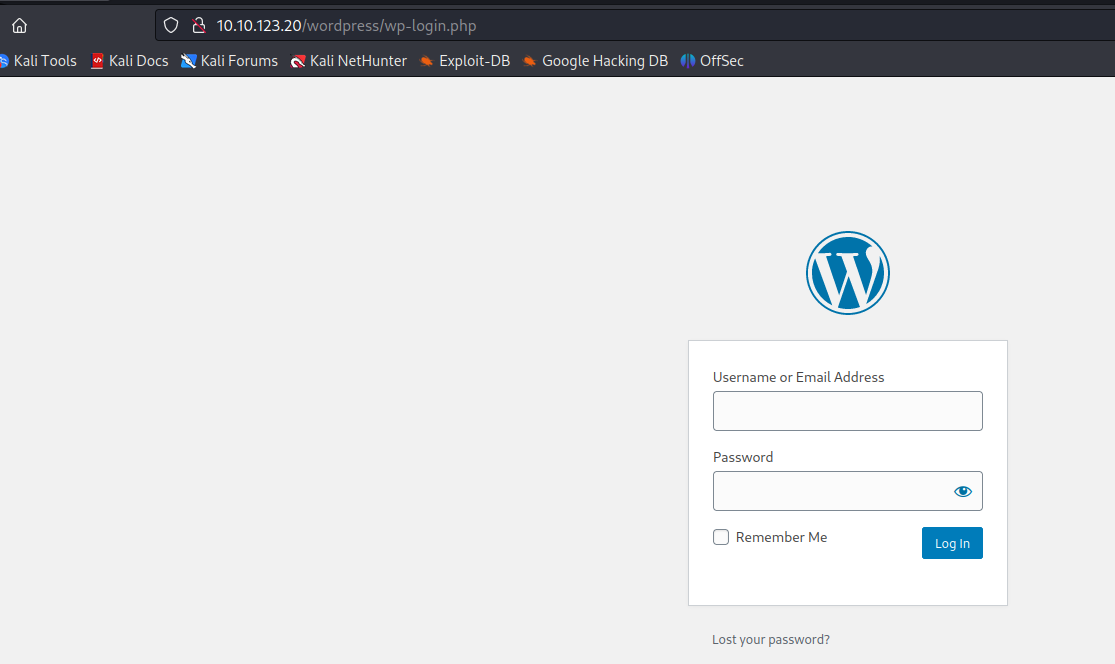Enable the Remember Me checkbox

coord(721,537)
